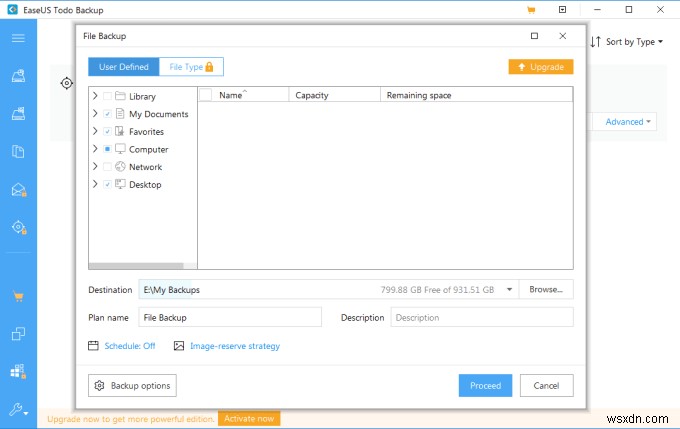680x429 pixels.
Task: Open the Sort by Type dropdown
Action: [x=627, y=42]
